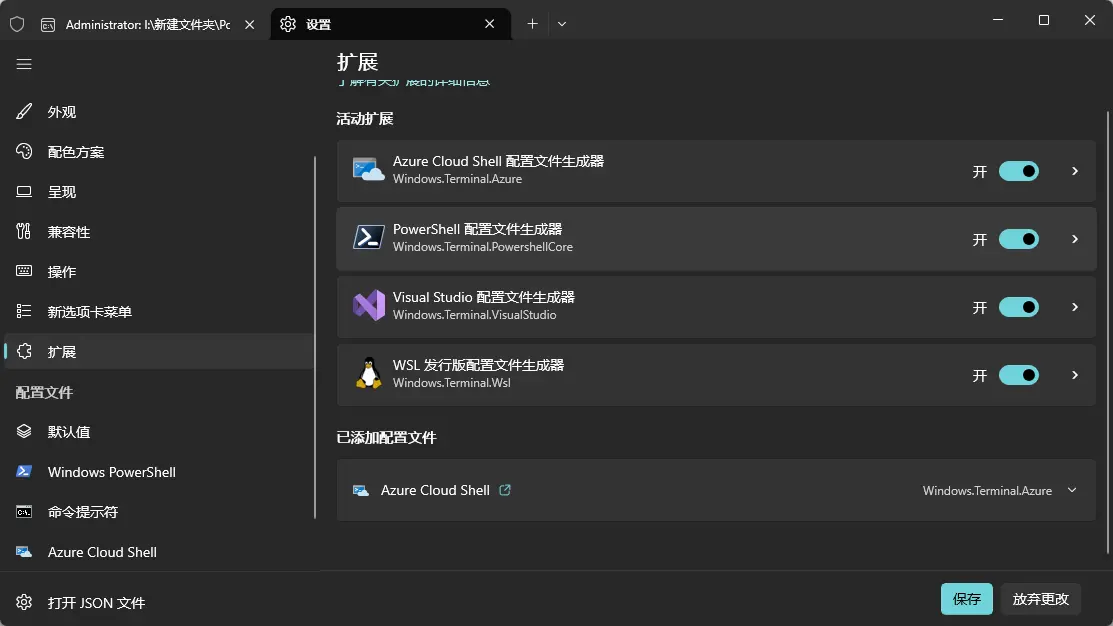The image size is (1113, 626).
Task: Click Windows.Terminal.PowershellCore subtitle text
Action: pyautogui.click(x=483, y=247)
